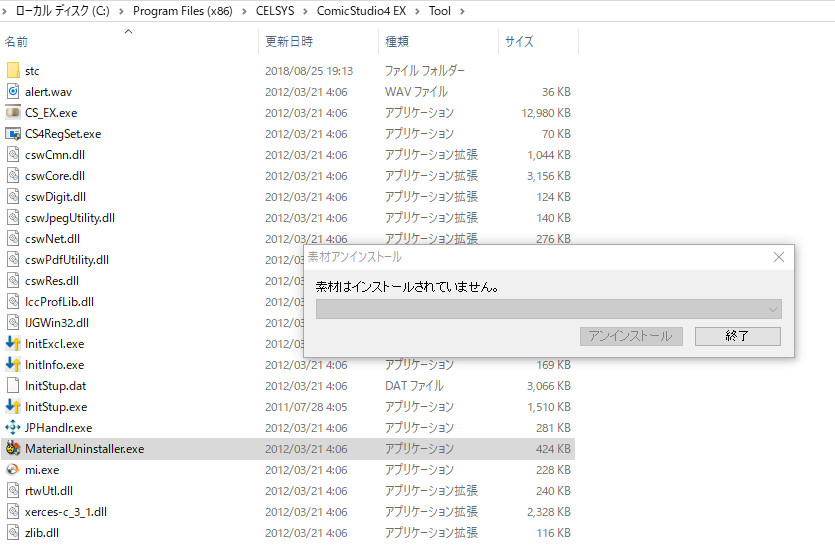Expand the chevron after Tool breadcrumb
This screenshot has width=835, height=550.
pyautogui.click(x=462, y=11)
